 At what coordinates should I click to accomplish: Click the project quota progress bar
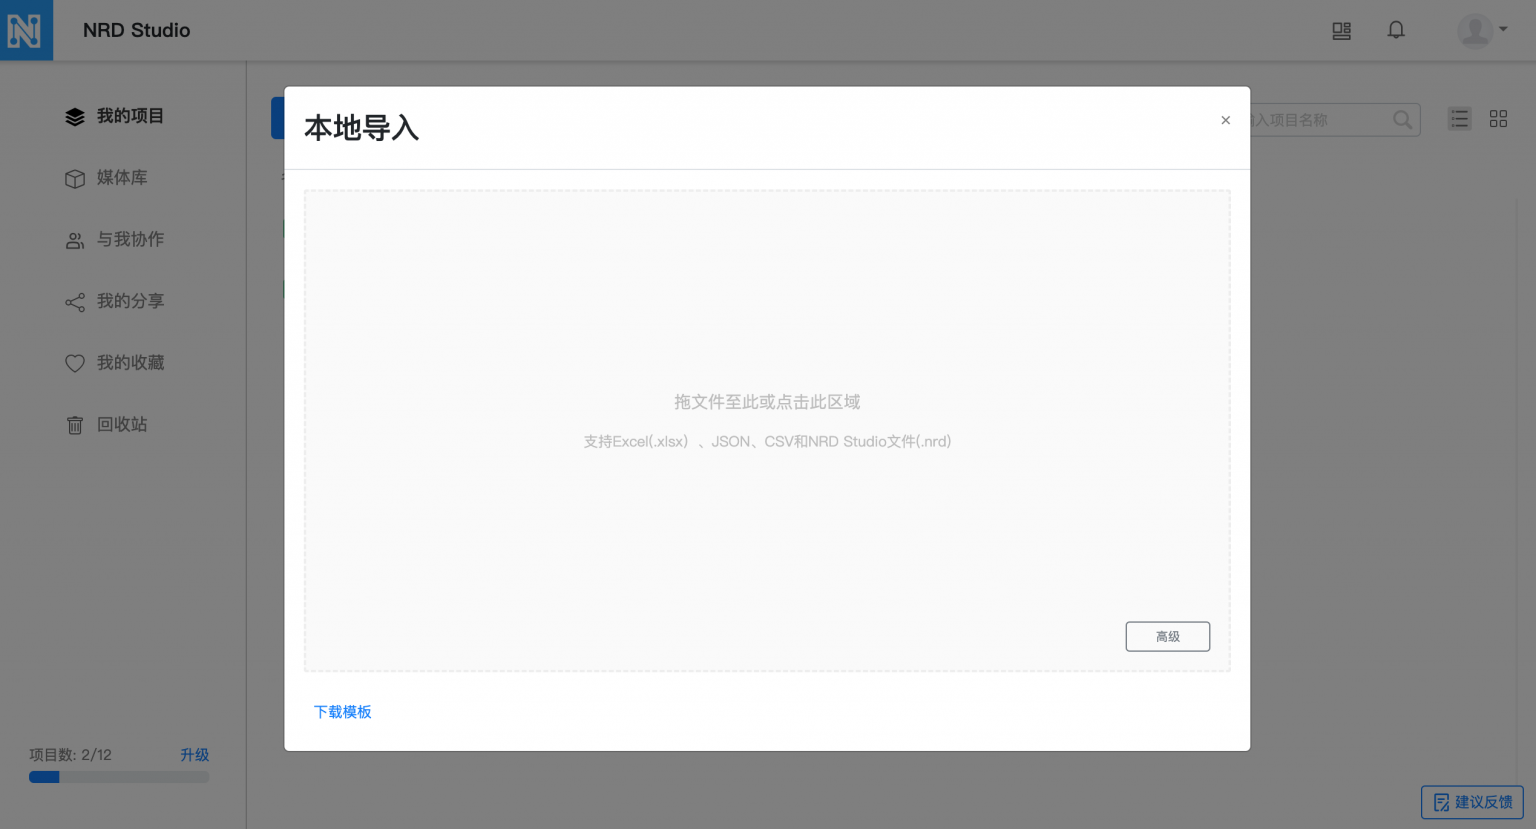point(118,777)
